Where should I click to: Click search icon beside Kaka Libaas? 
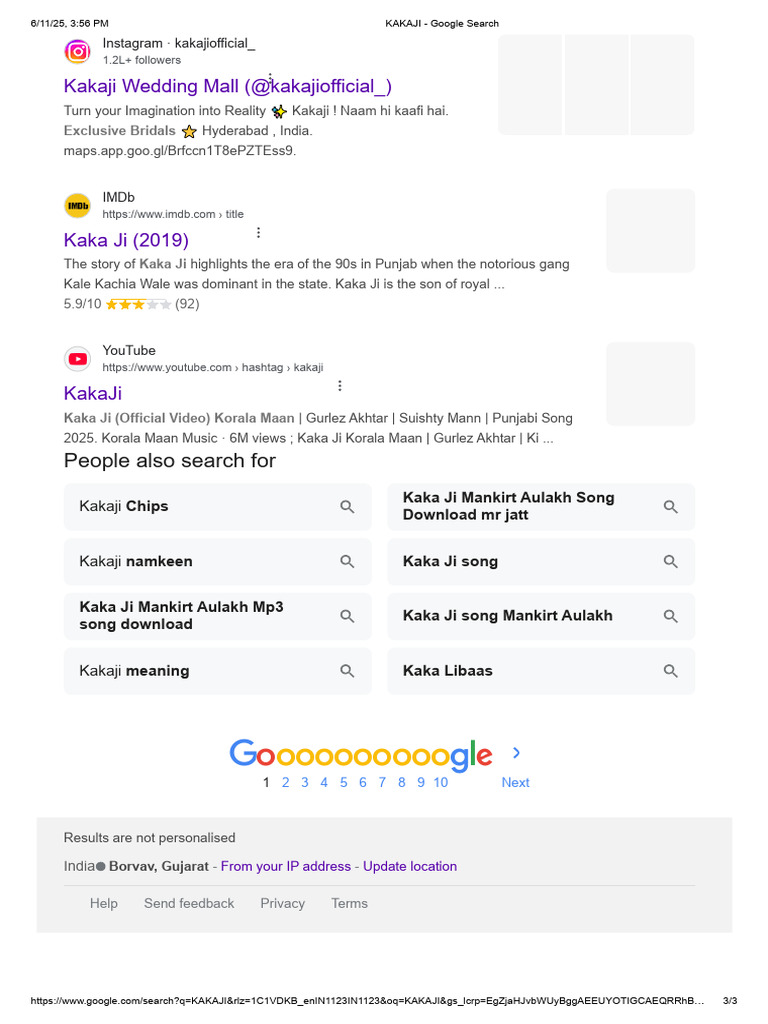pos(671,671)
